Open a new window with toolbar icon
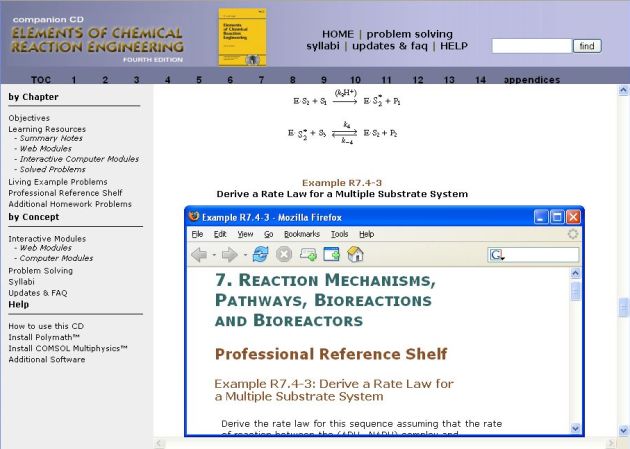630x449 pixels. (331, 254)
